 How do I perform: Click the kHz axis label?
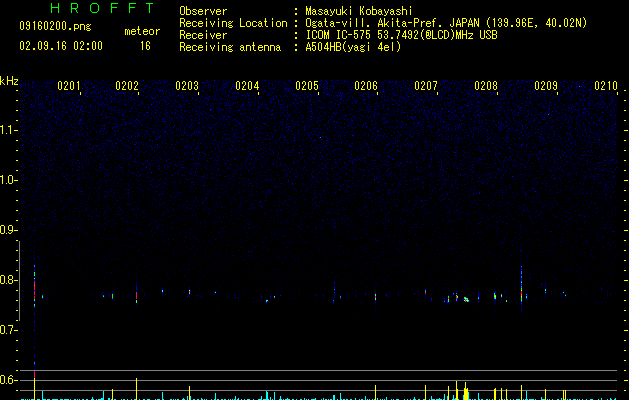click(x=9, y=81)
